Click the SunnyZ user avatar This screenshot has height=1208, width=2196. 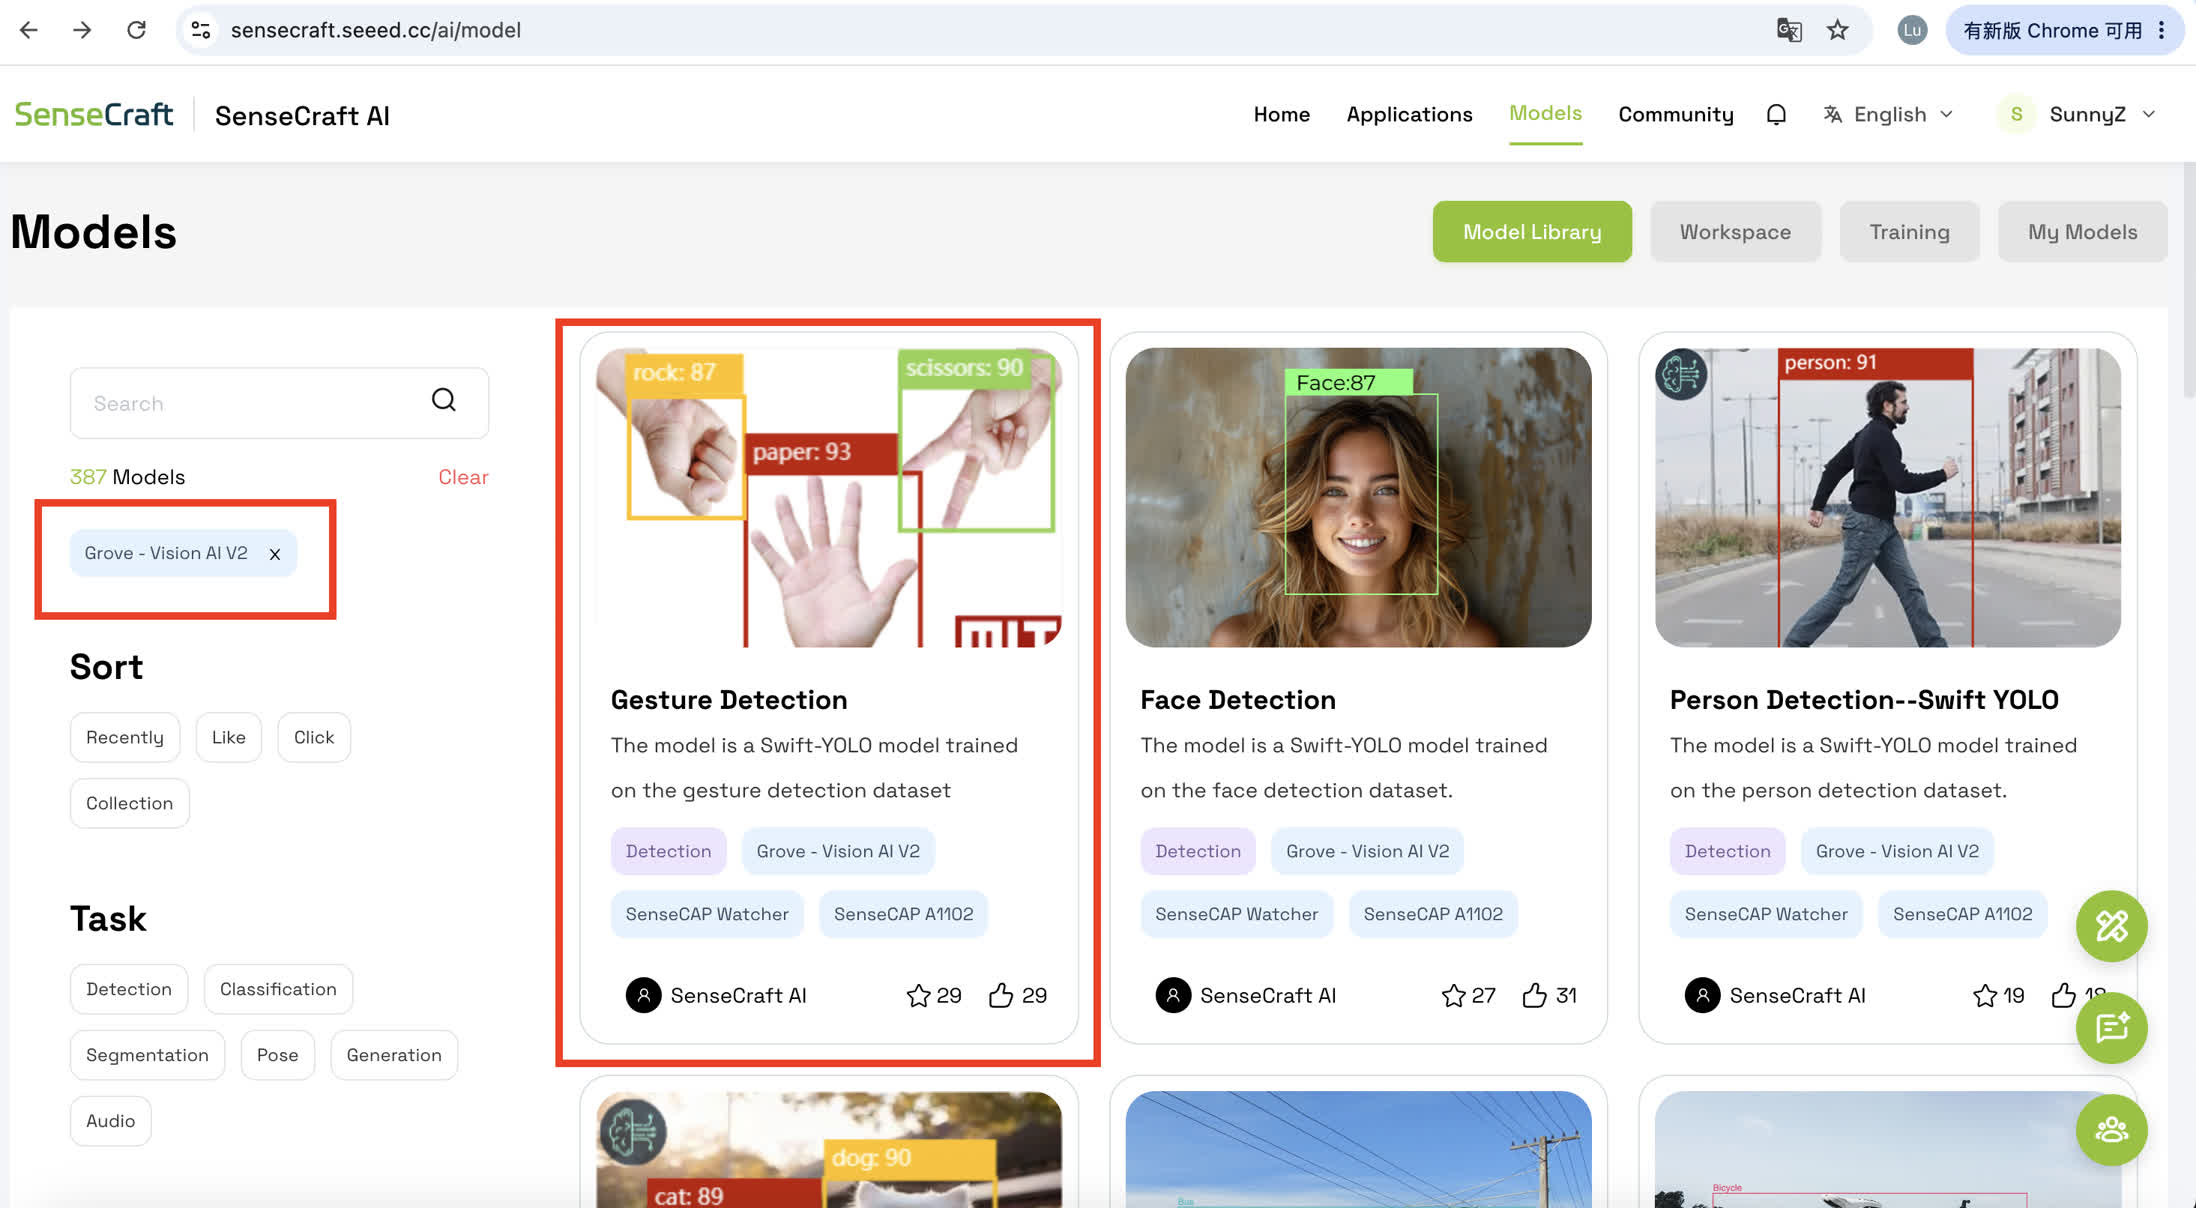pos(2016,114)
